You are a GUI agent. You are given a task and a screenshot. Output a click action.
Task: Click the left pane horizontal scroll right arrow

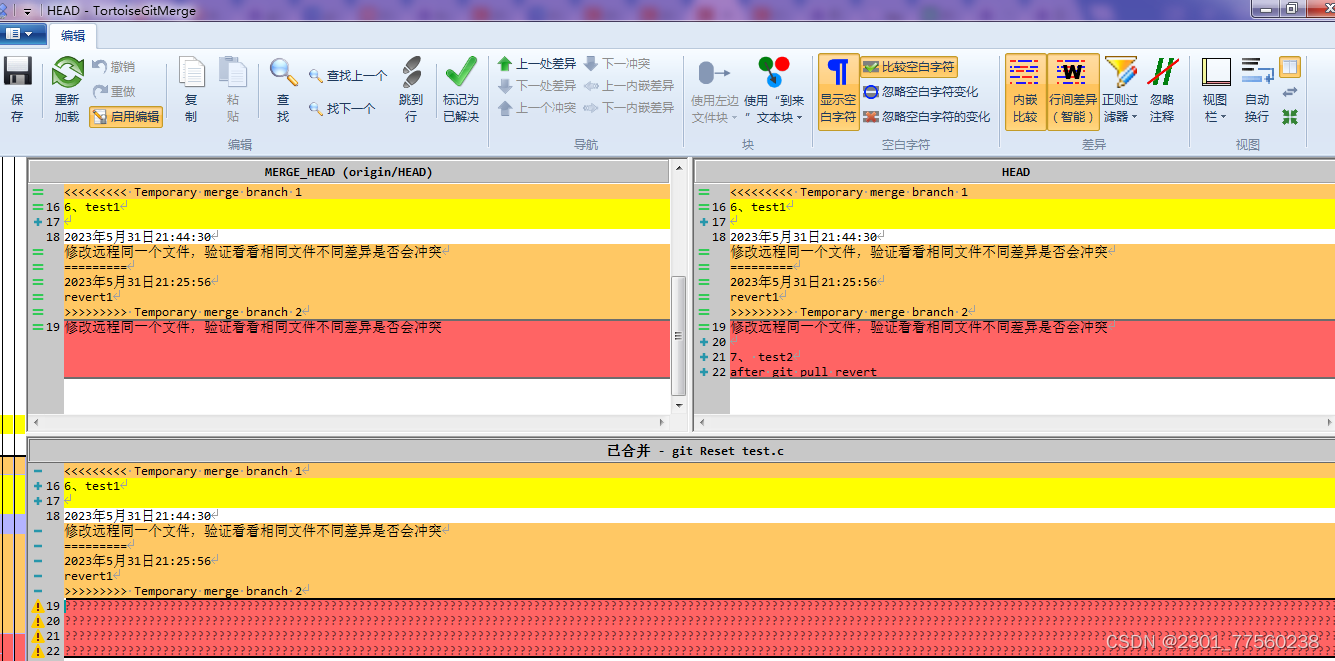coord(662,423)
